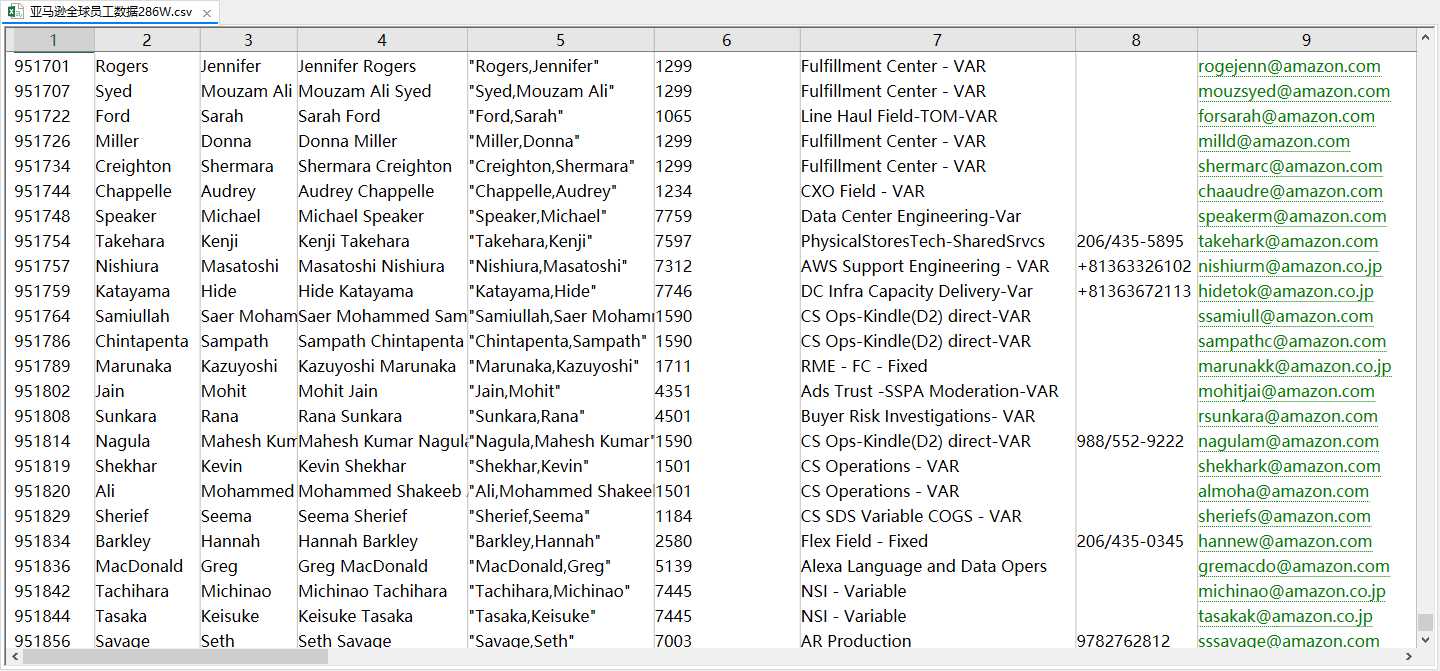This screenshot has height=671, width=1440.
Task: Open email link milld@amazon.com
Action: 1274,141
